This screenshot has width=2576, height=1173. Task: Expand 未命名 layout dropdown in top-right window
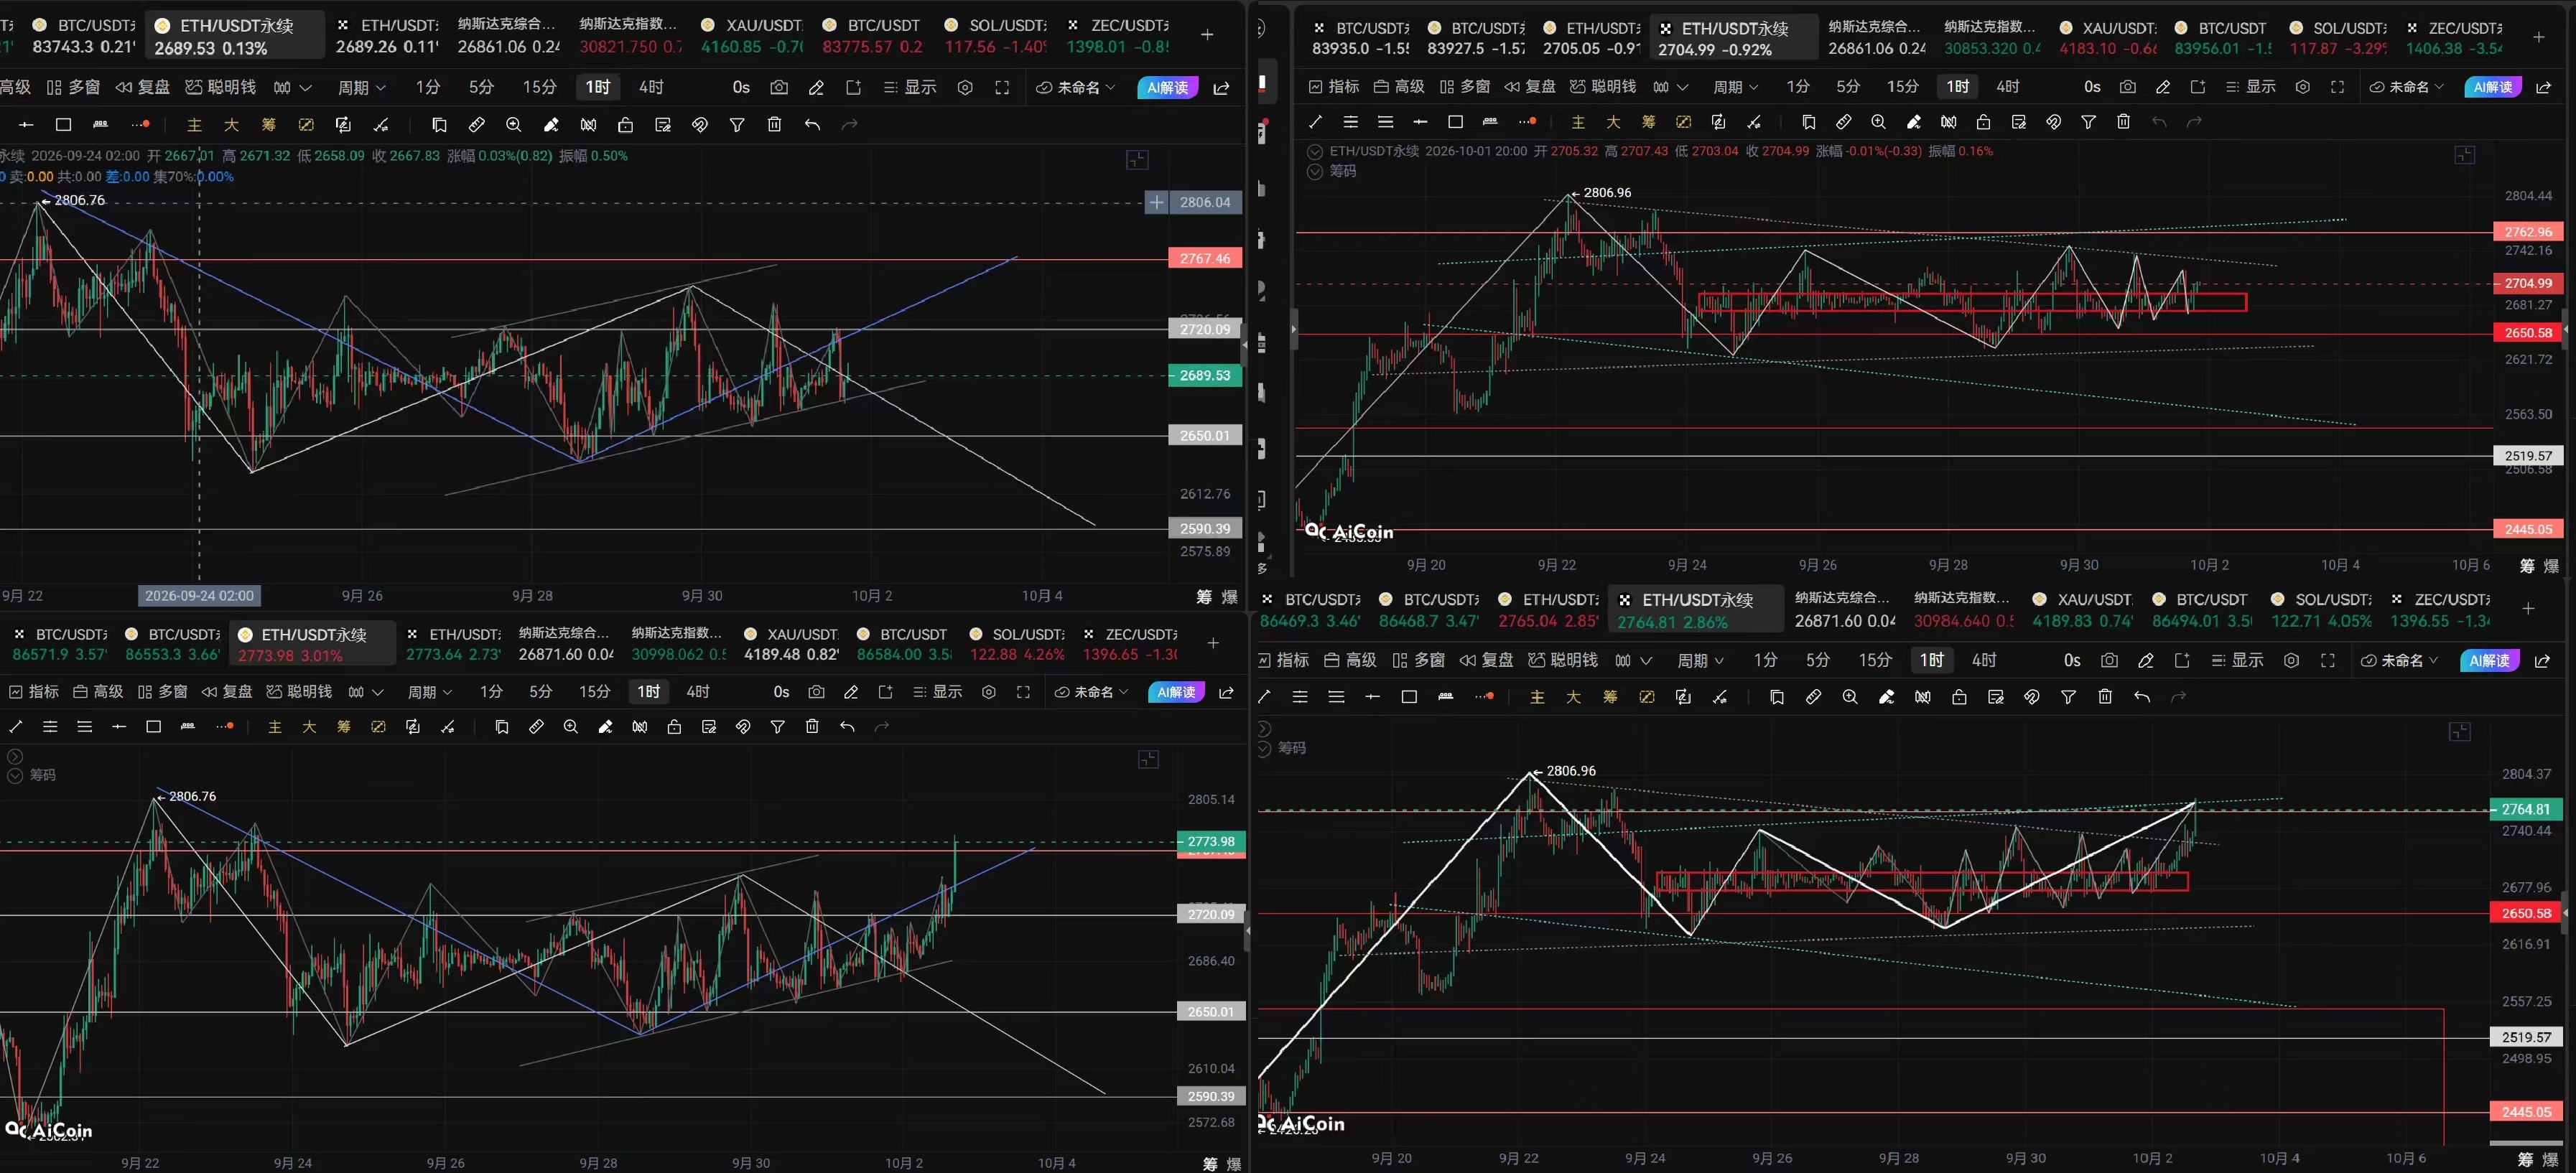coord(2409,87)
